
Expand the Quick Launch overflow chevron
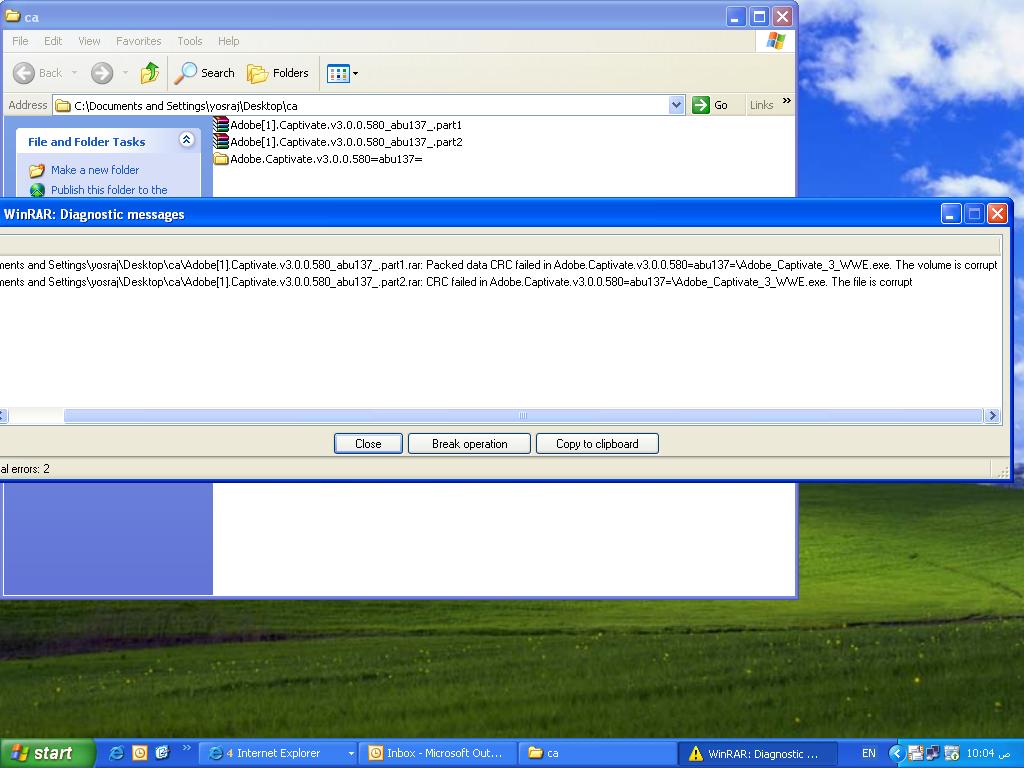[x=187, y=748]
